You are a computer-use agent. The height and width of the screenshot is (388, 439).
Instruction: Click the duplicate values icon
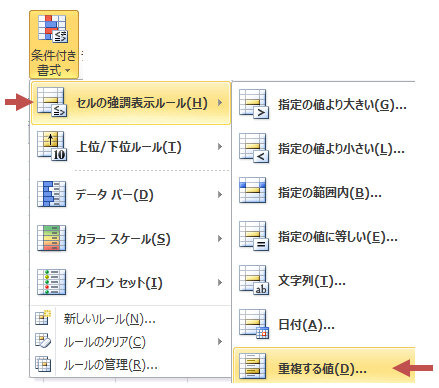(x=253, y=366)
